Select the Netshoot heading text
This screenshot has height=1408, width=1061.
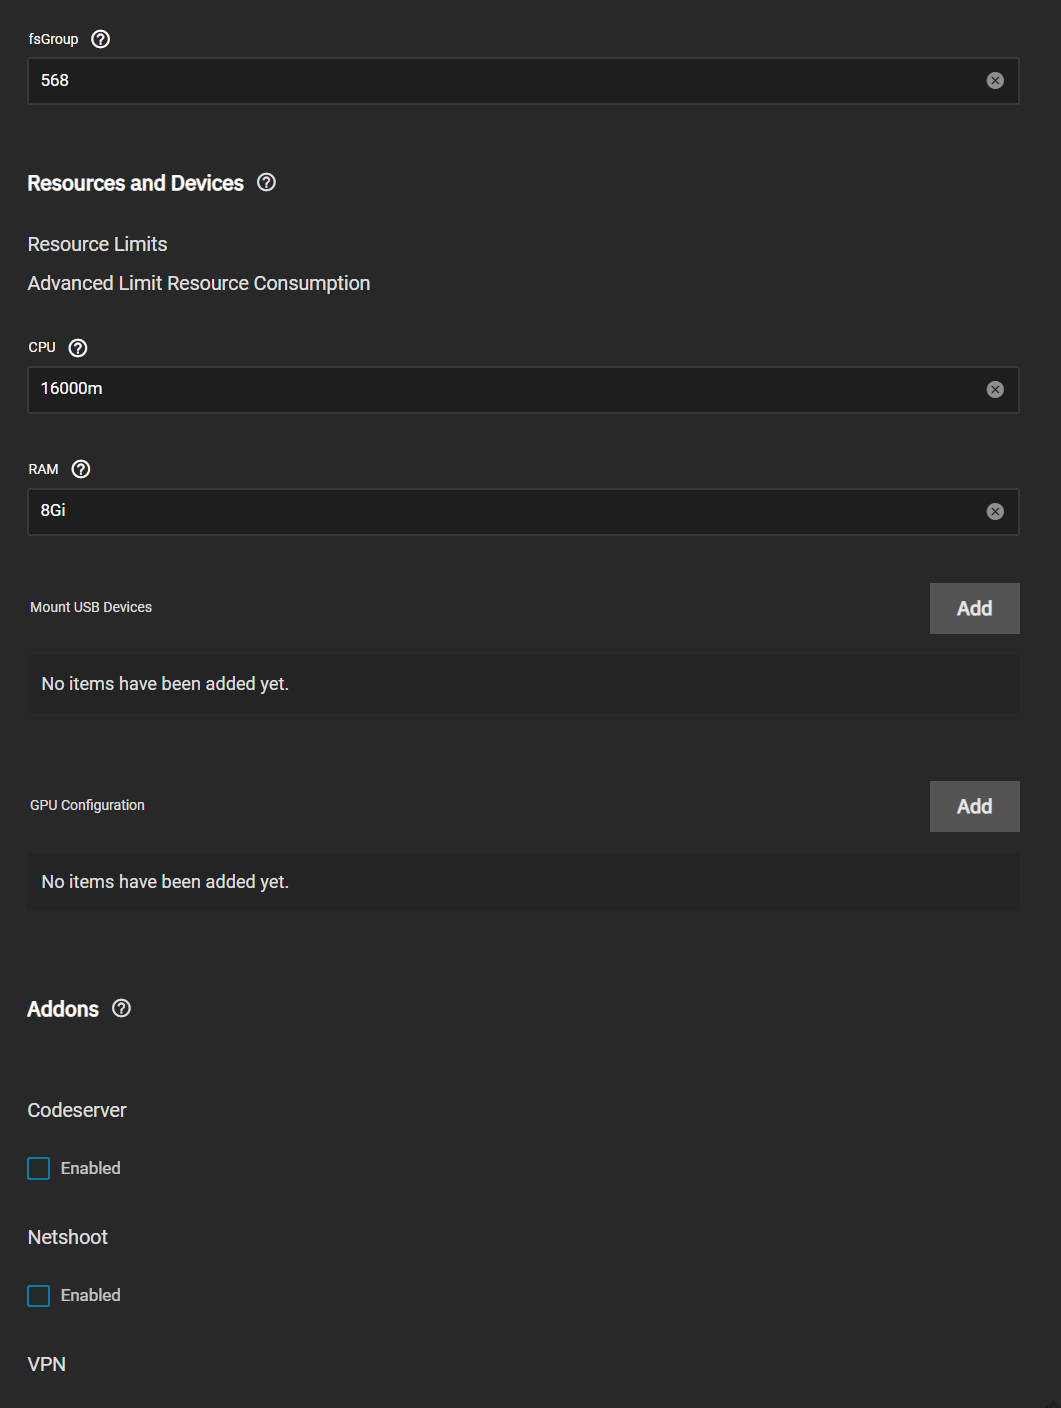pos(68,1237)
